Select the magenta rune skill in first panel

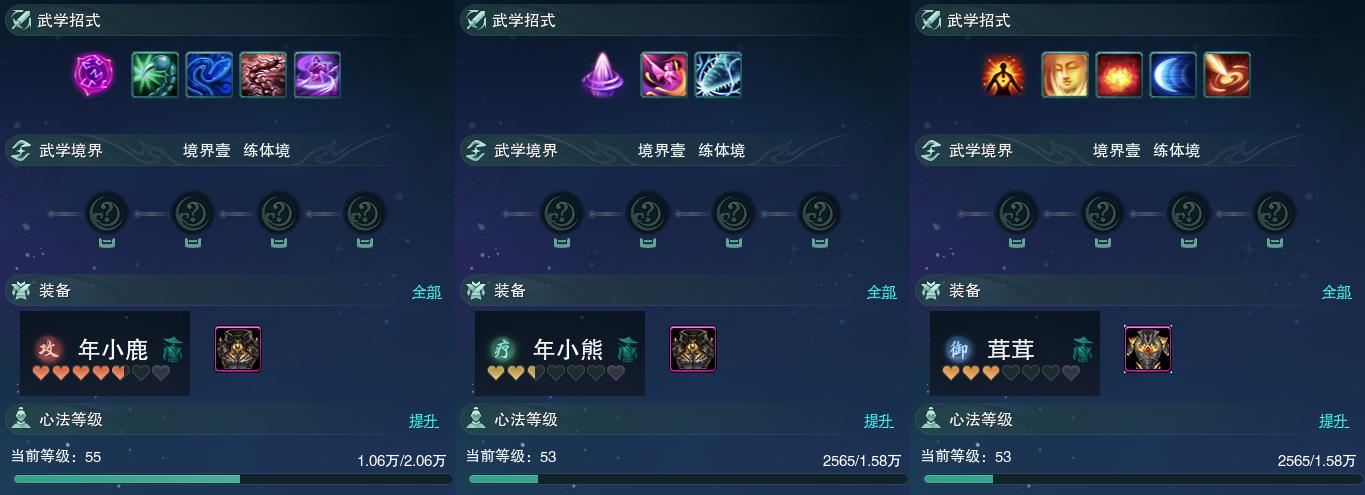tap(94, 74)
